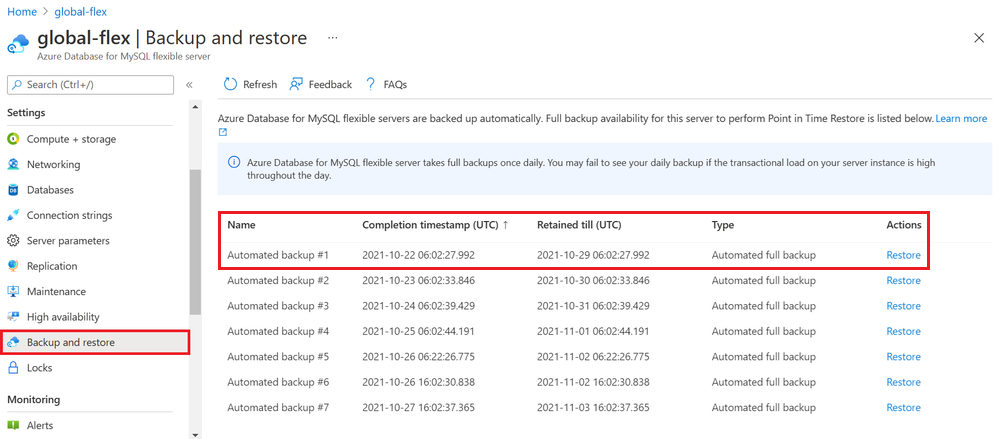Click the Settings section heading

point(26,113)
